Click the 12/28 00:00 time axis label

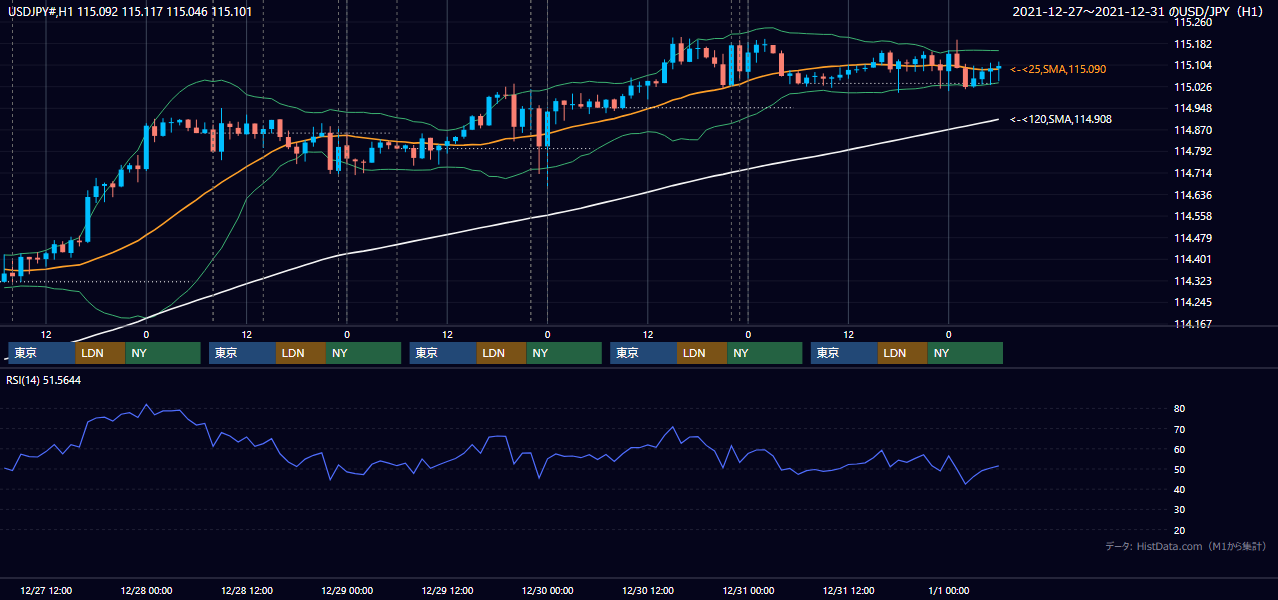(146, 590)
